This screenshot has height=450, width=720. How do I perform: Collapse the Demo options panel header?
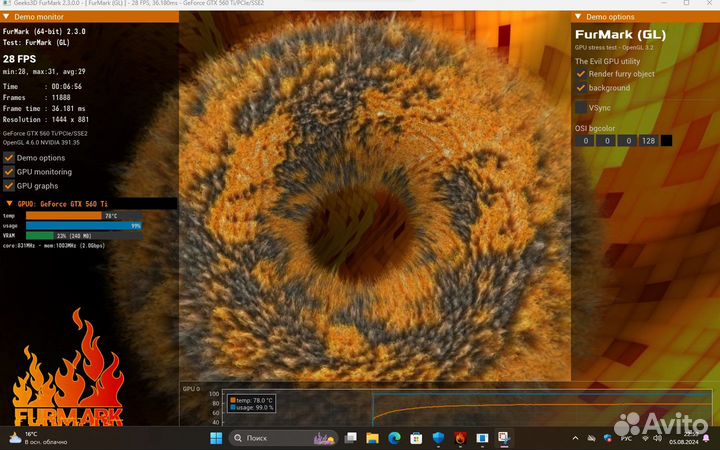click(x=578, y=17)
